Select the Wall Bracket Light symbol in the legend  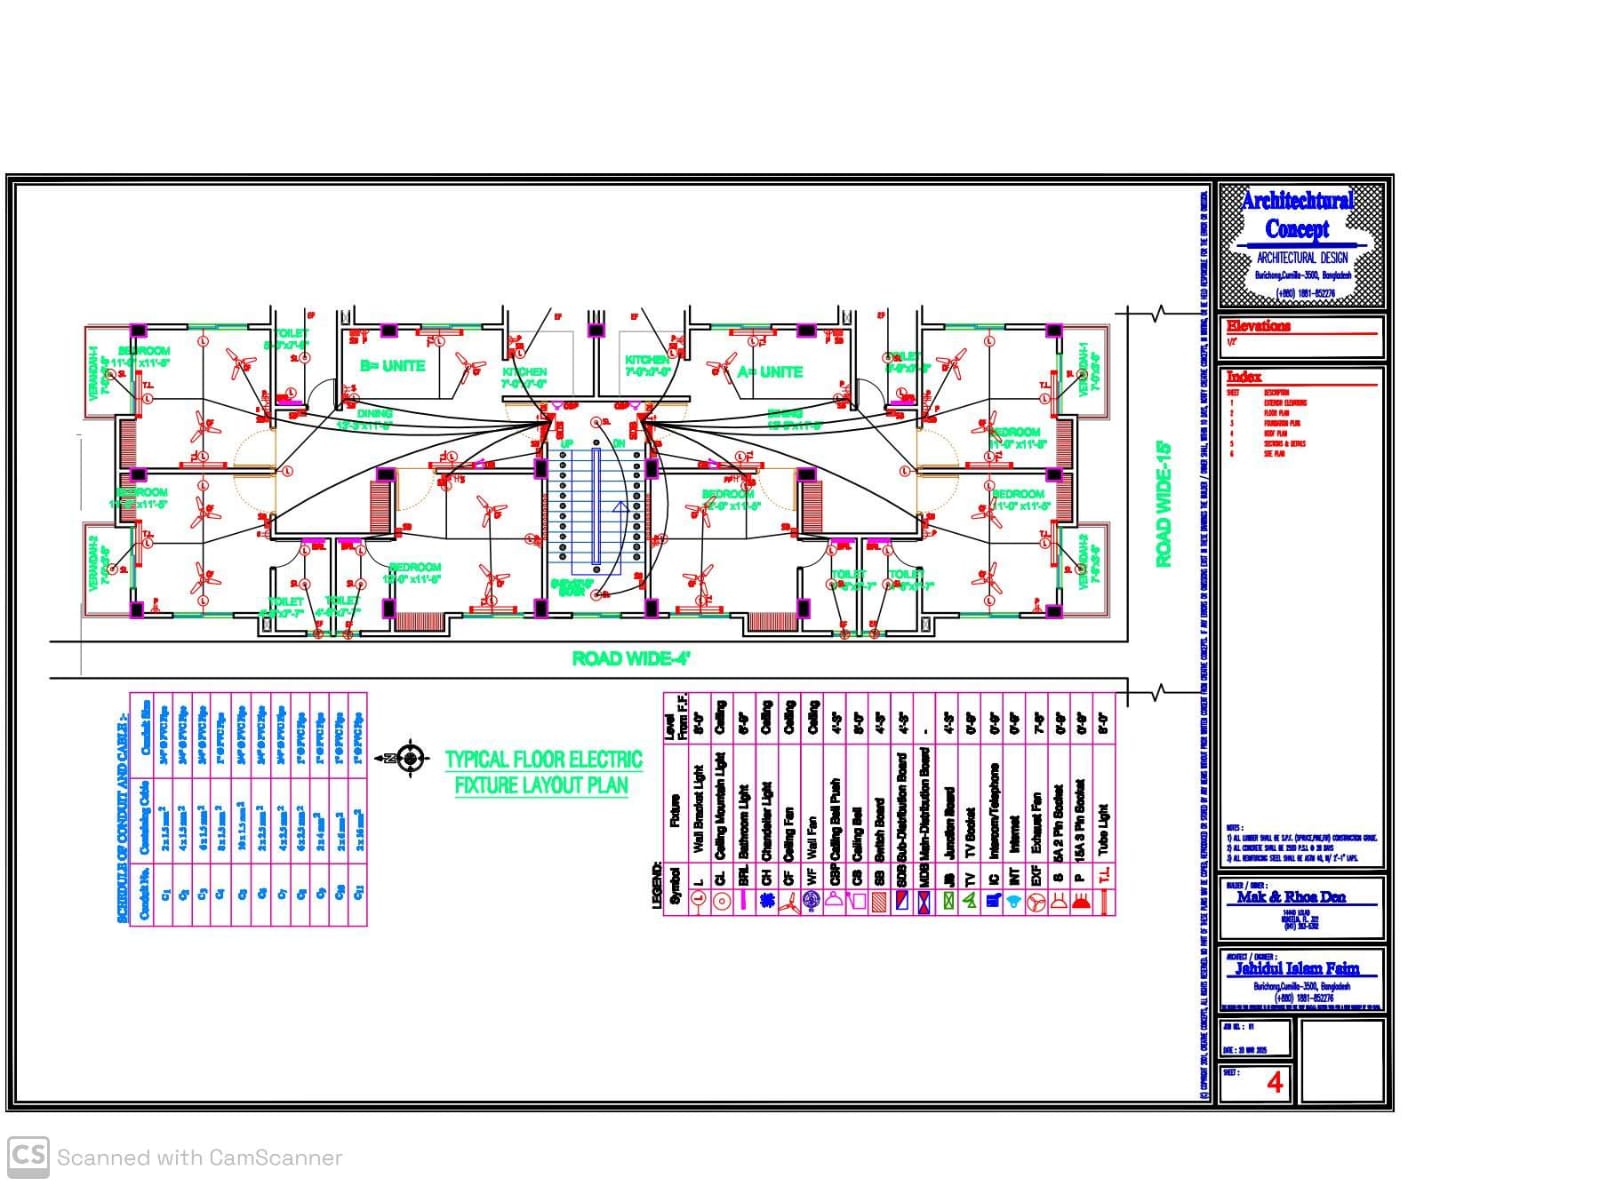(x=698, y=900)
